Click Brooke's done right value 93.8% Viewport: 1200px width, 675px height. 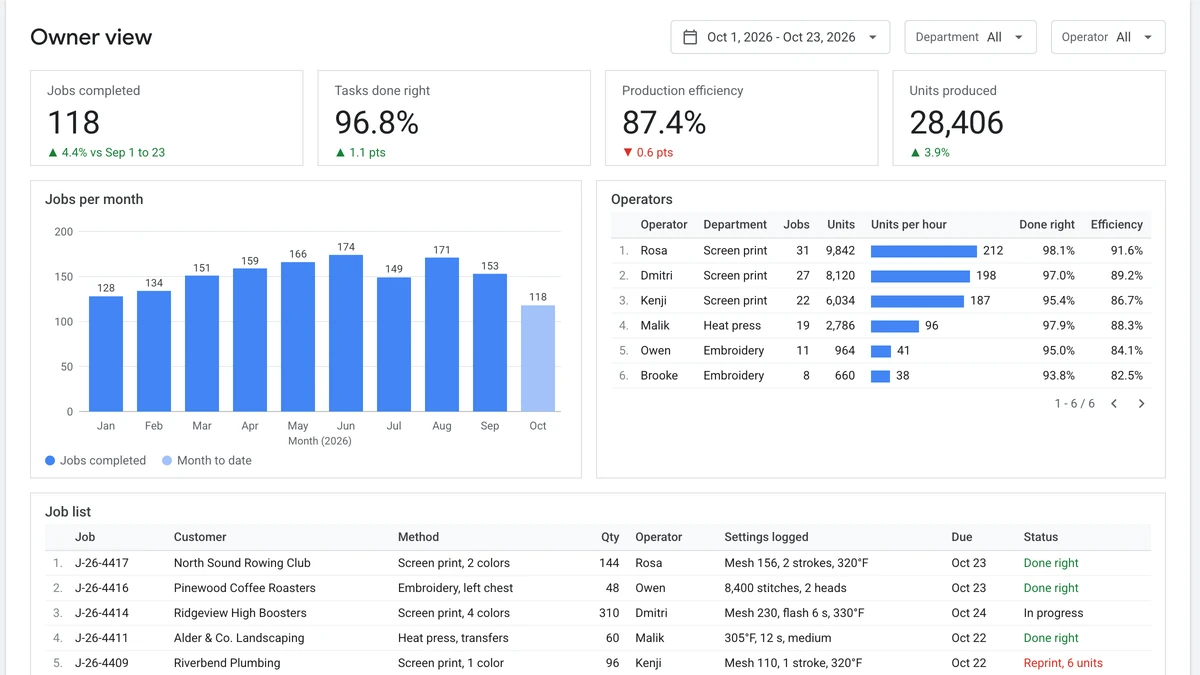1058,376
